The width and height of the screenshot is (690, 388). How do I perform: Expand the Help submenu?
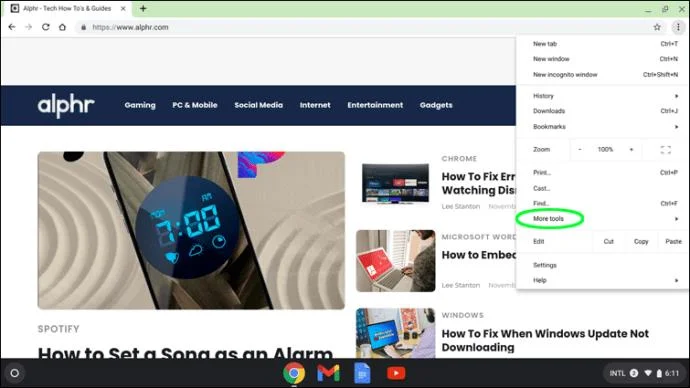pyautogui.click(x=602, y=280)
